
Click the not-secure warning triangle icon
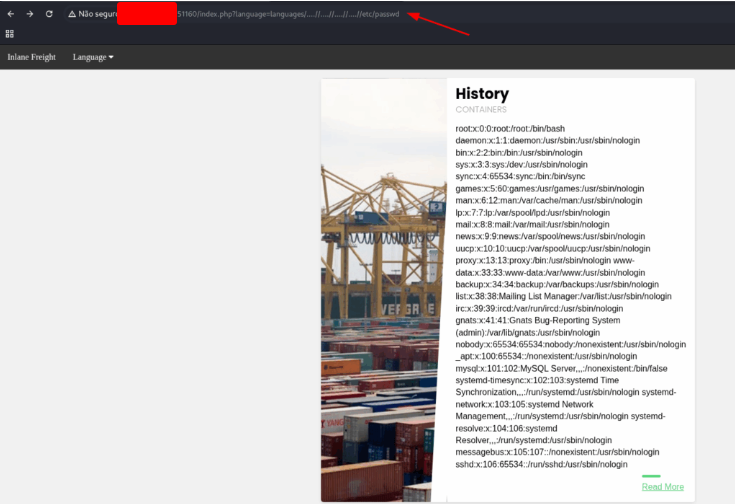point(72,14)
